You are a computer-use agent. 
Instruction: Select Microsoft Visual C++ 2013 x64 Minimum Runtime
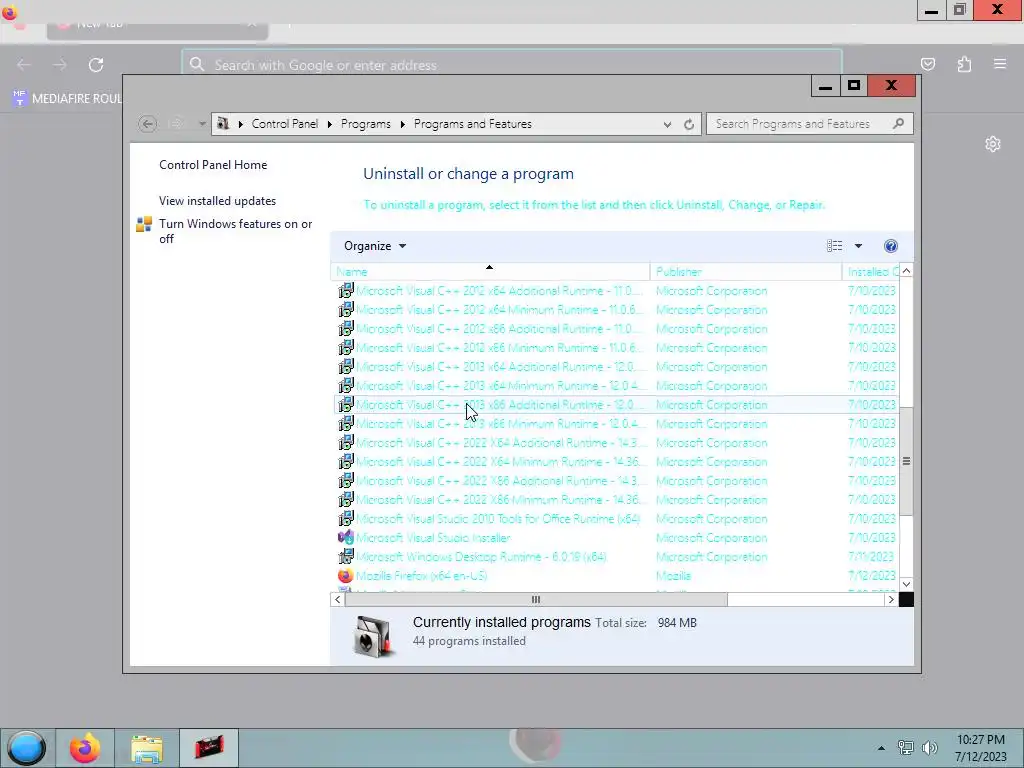(x=616, y=386)
